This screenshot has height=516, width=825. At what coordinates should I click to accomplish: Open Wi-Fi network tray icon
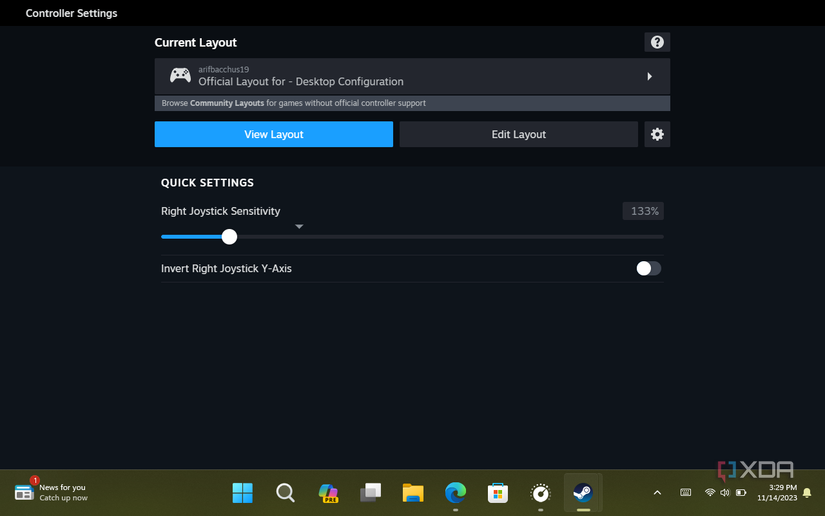tap(710, 492)
